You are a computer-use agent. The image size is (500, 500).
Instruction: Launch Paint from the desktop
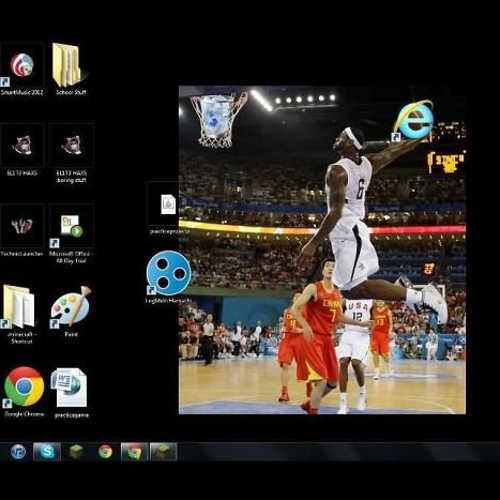tap(71, 311)
